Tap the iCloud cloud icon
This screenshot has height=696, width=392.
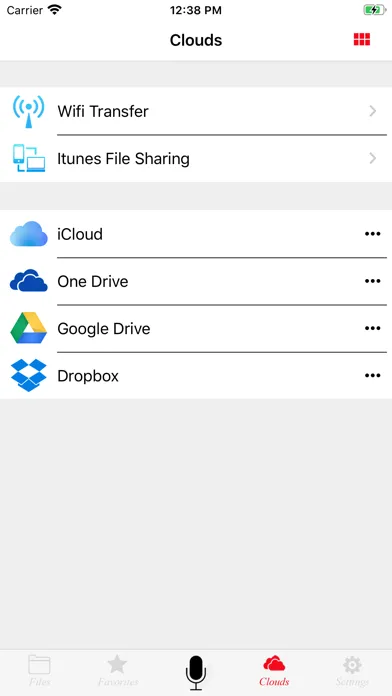29,233
